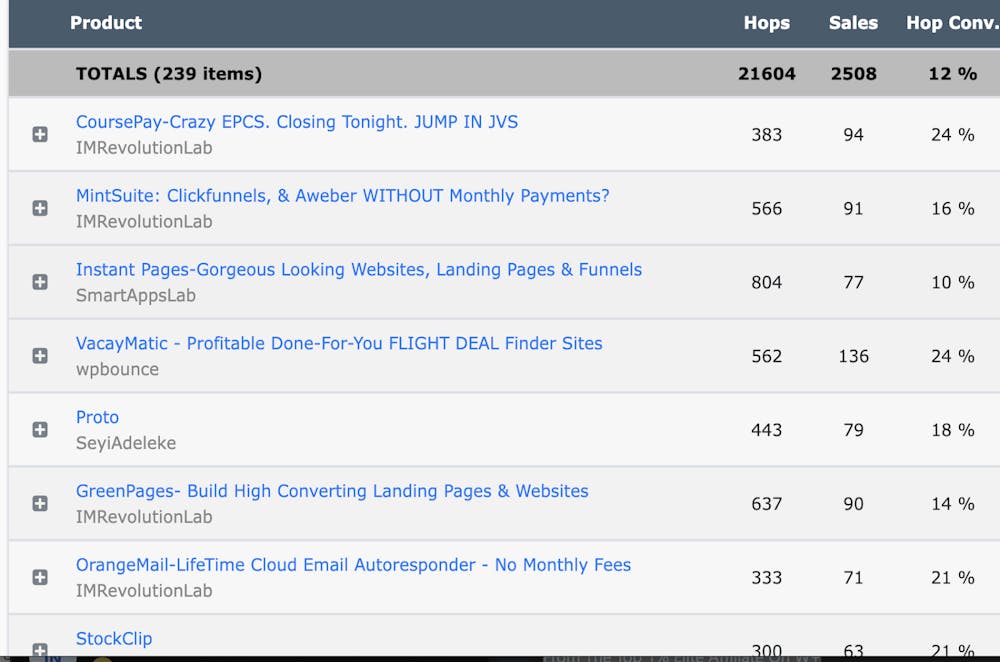Viewport: 1000px width, 662px height.
Task: Expand the Proto product row
Action: 40,430
